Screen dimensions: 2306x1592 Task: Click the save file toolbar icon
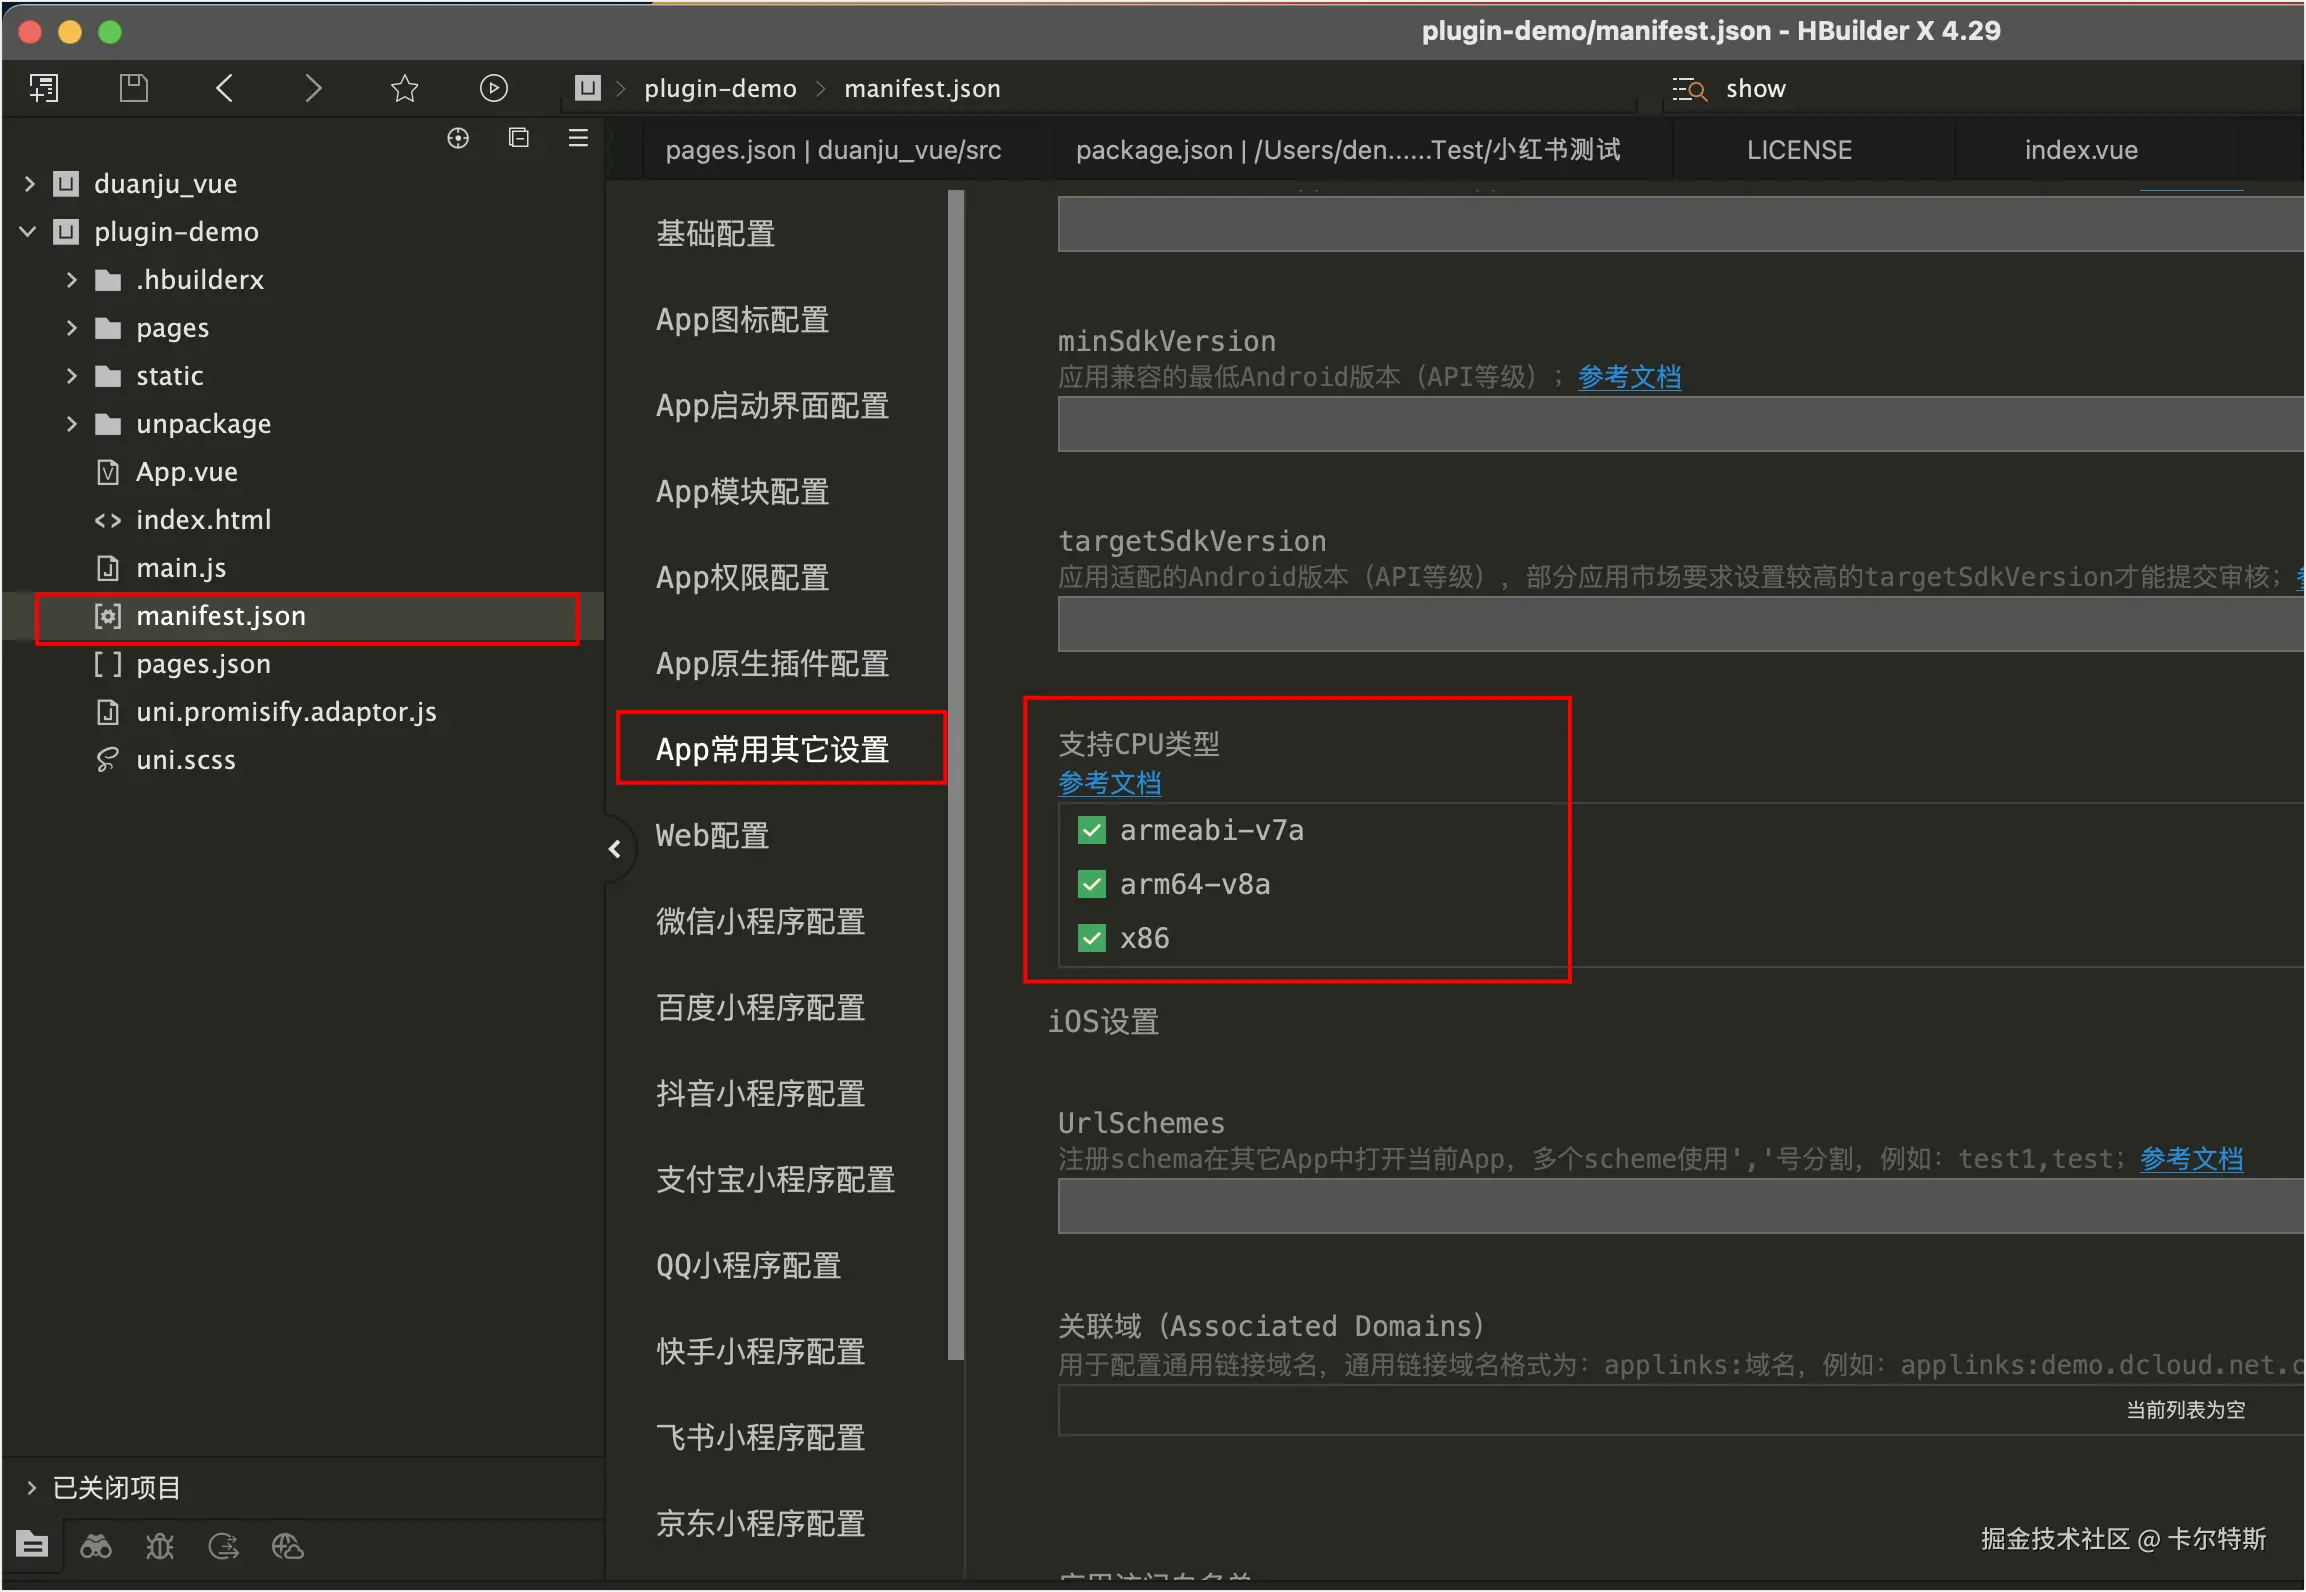point(133,88)
